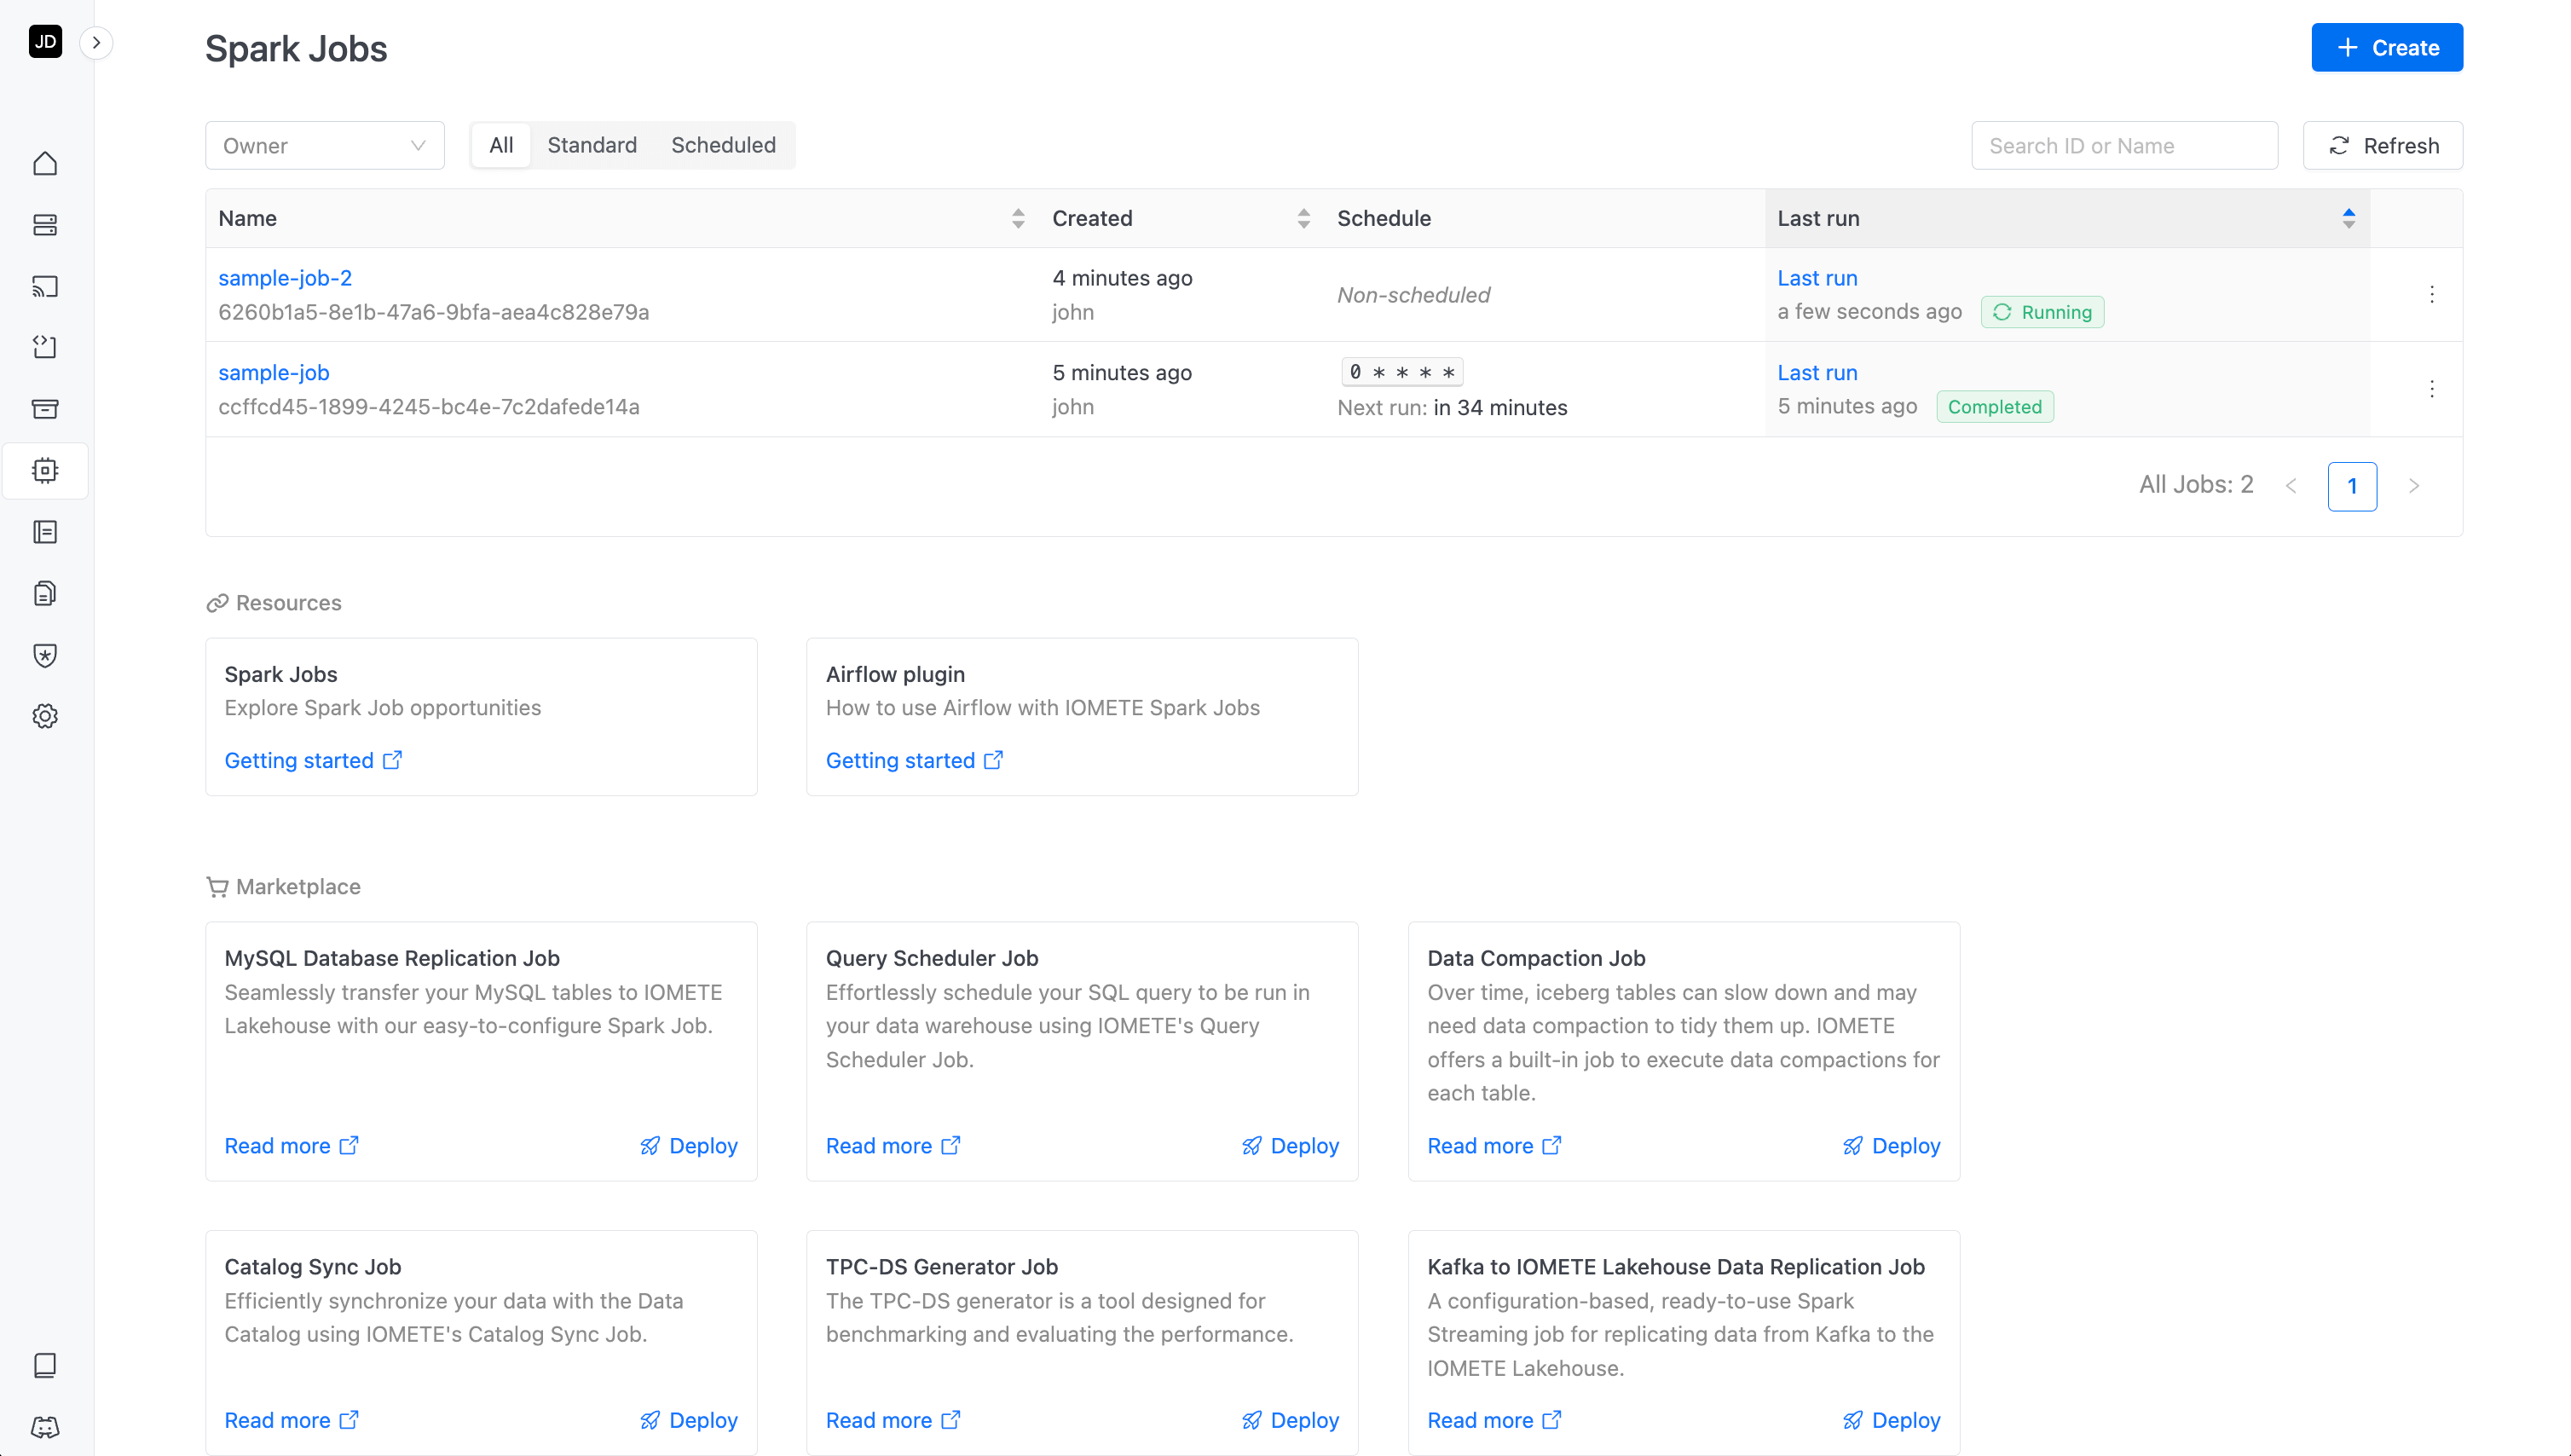Click the Running status badge
Viewport: 2571px width, 1456px height.
click(x=2042, y=312)
